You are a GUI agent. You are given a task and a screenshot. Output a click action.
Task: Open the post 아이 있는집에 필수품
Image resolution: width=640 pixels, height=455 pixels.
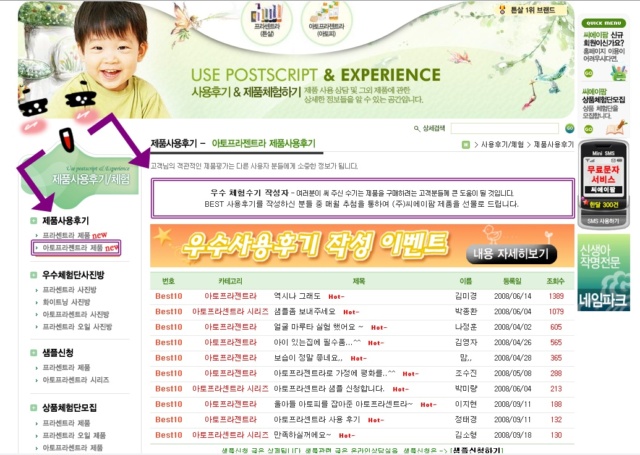317,343
